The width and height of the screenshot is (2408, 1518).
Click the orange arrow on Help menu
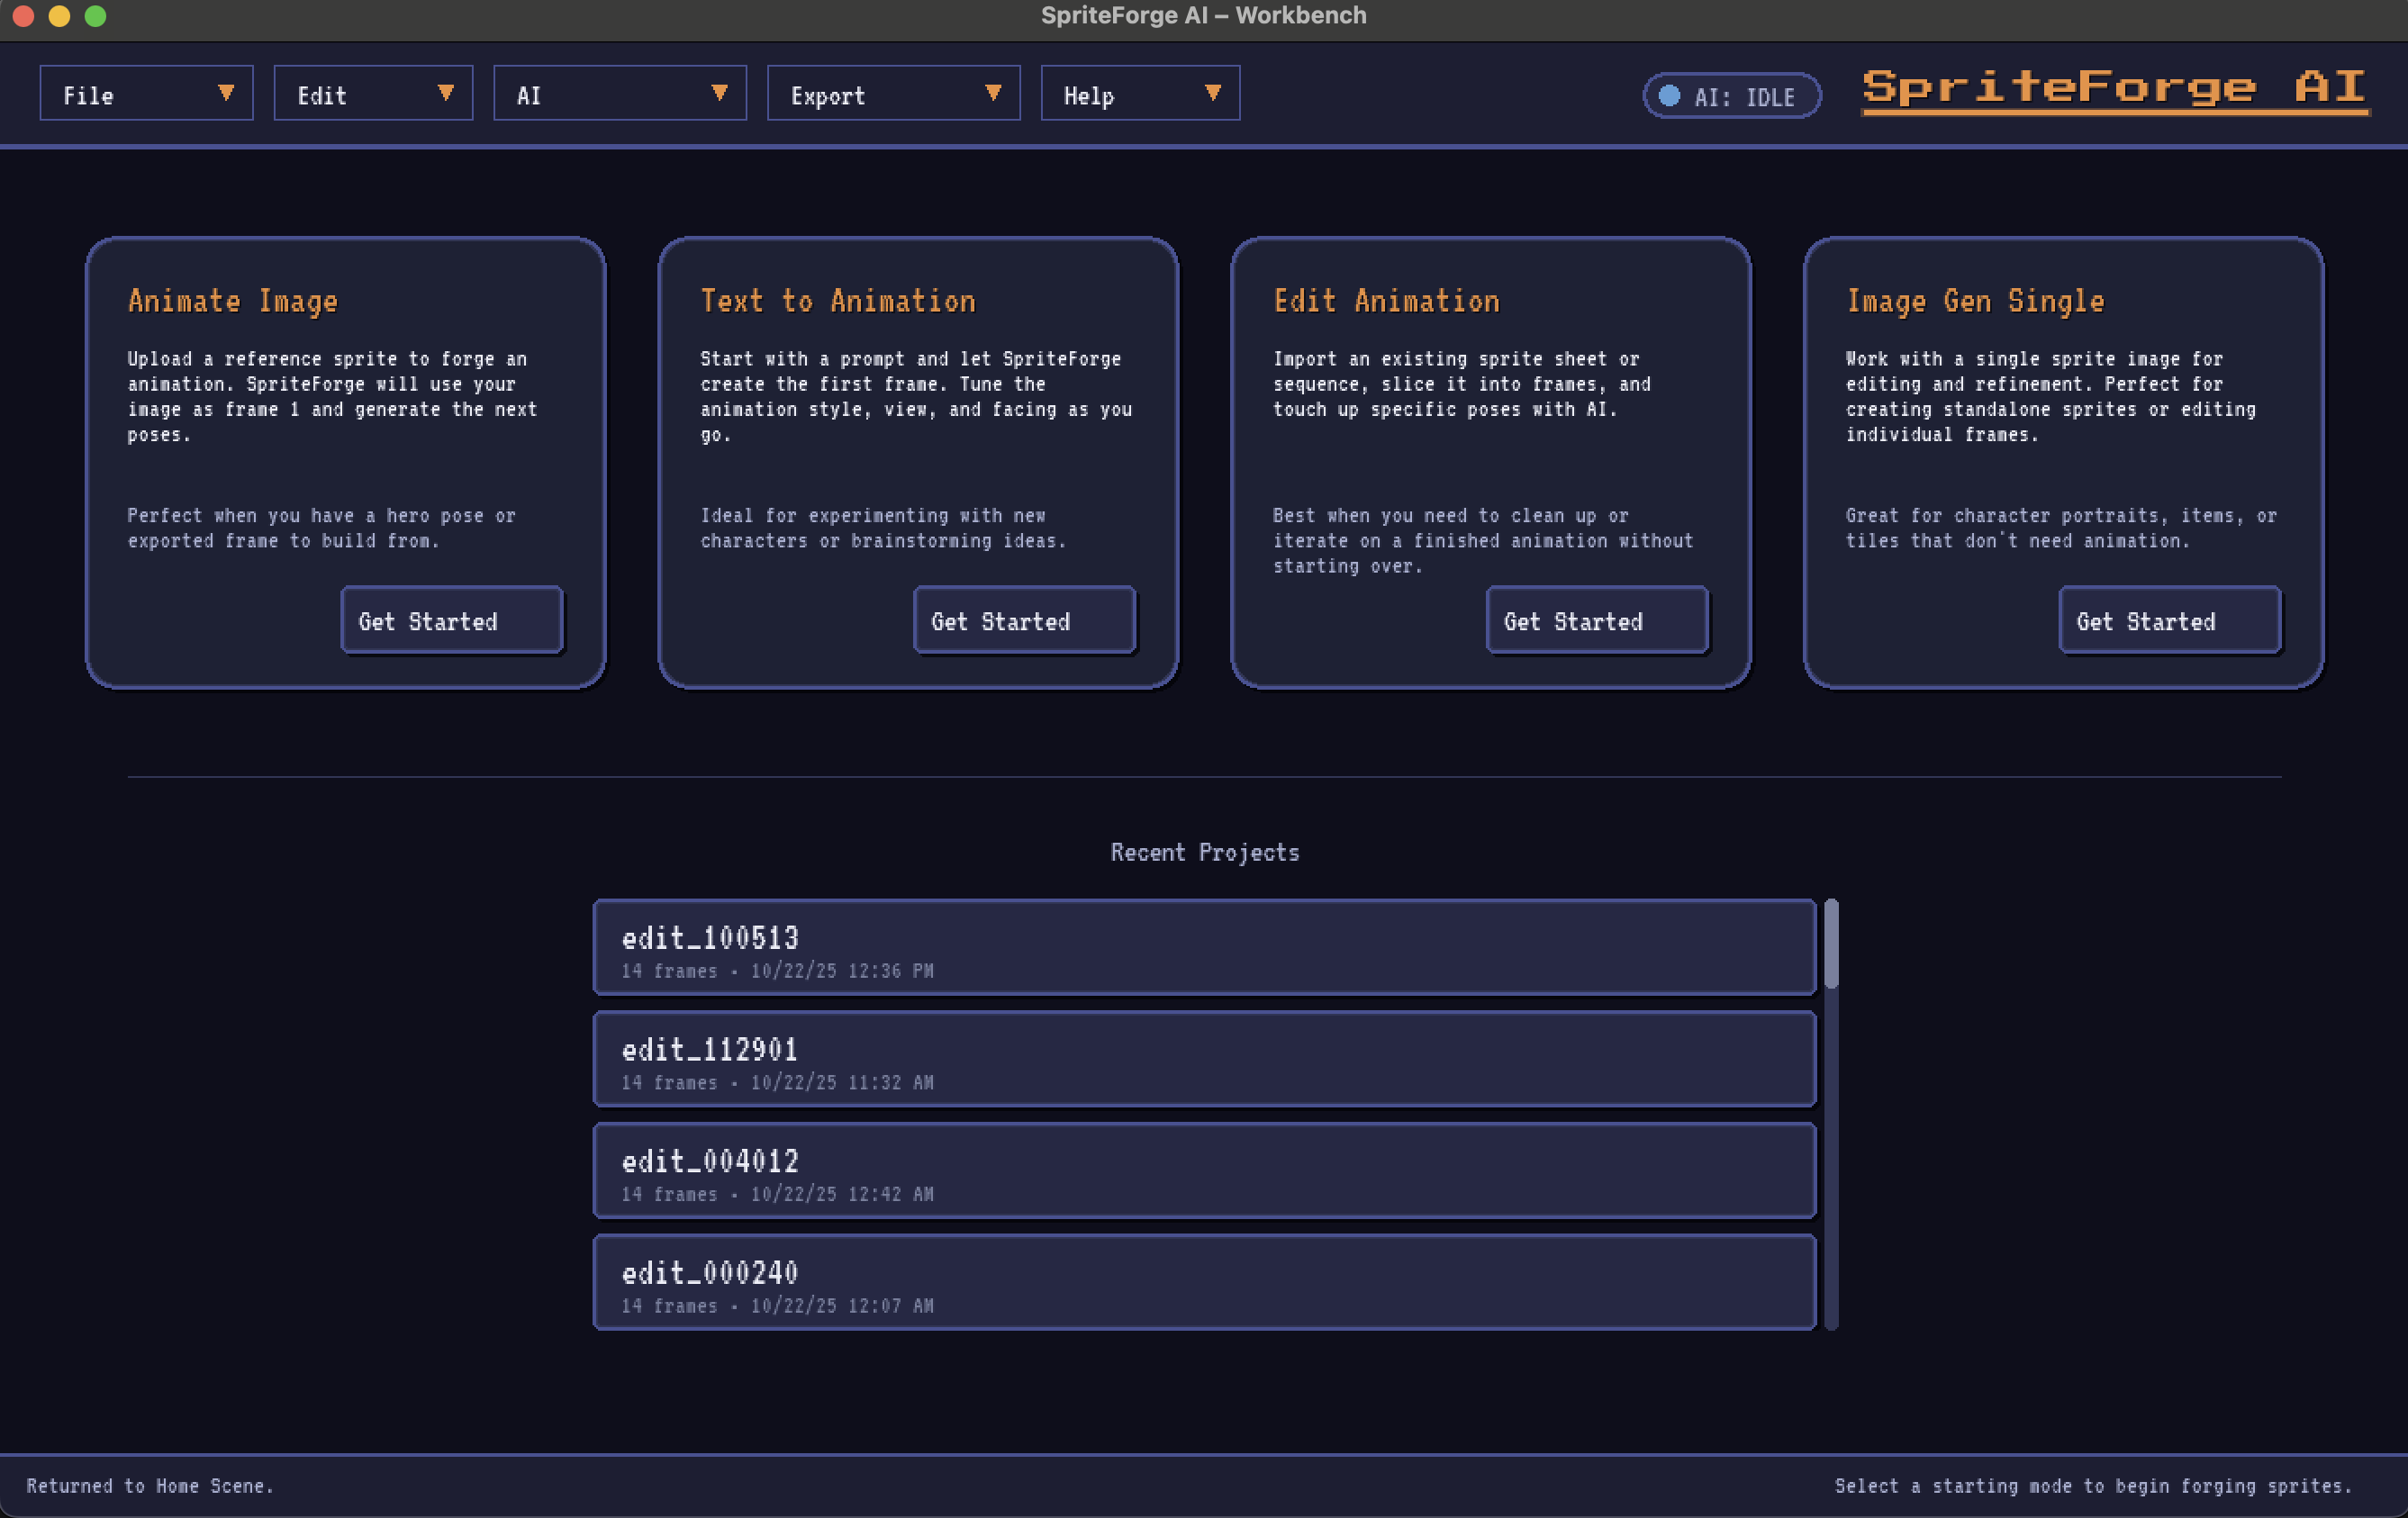[x=1212, y=93]
